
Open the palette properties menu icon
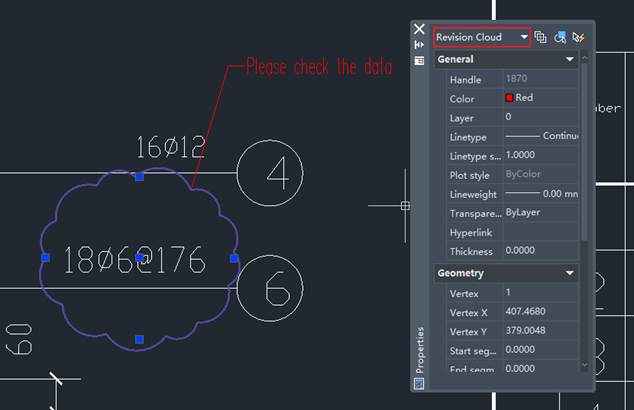point(419,60)
